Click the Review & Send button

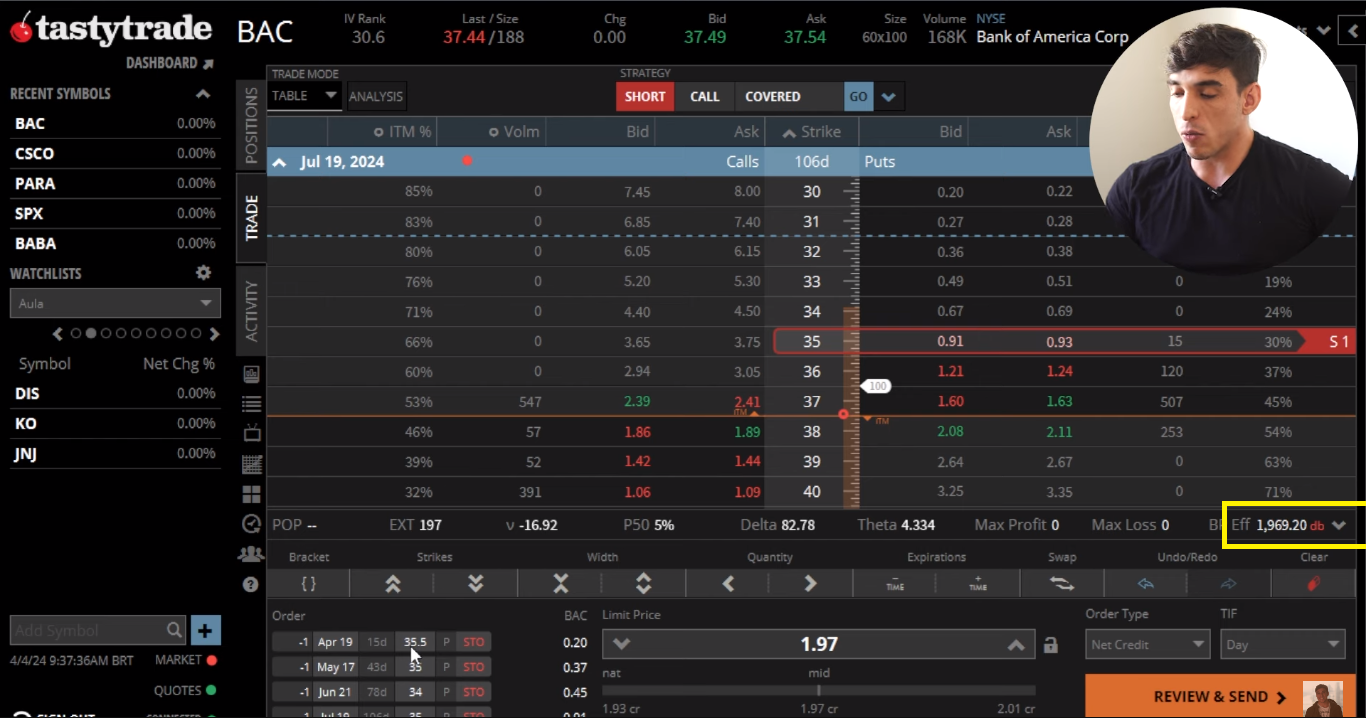point(1210,696)
